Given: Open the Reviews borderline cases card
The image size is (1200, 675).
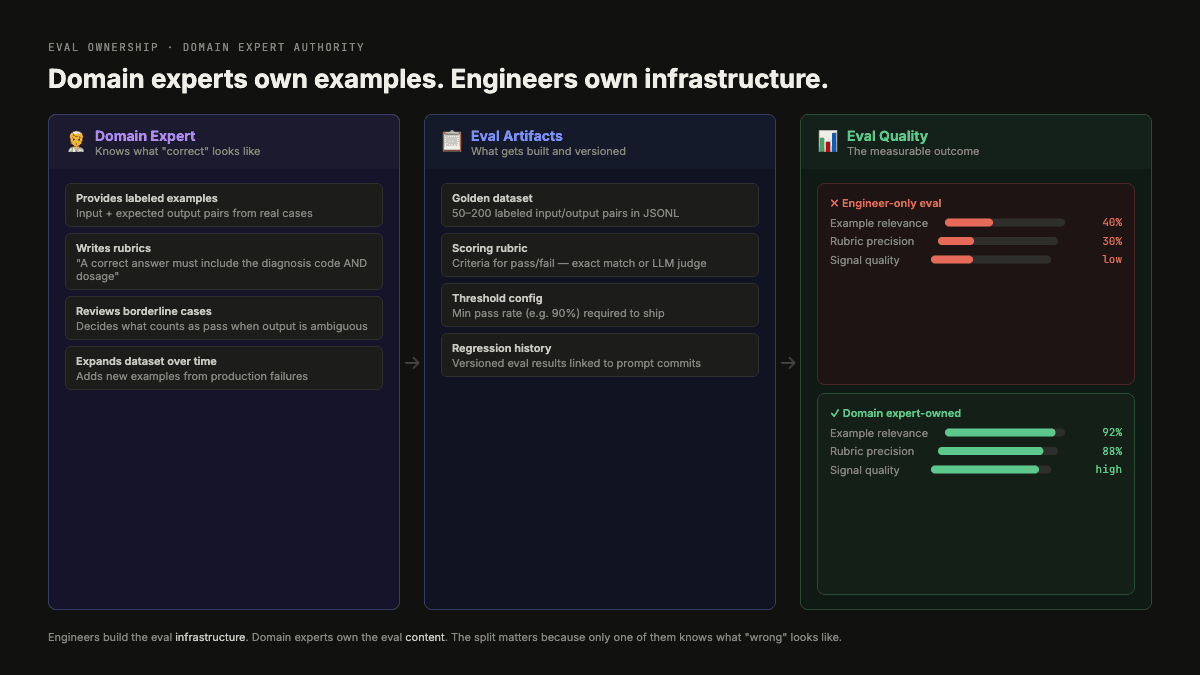Looking at the screenshot, I should (x=224, y=318).
